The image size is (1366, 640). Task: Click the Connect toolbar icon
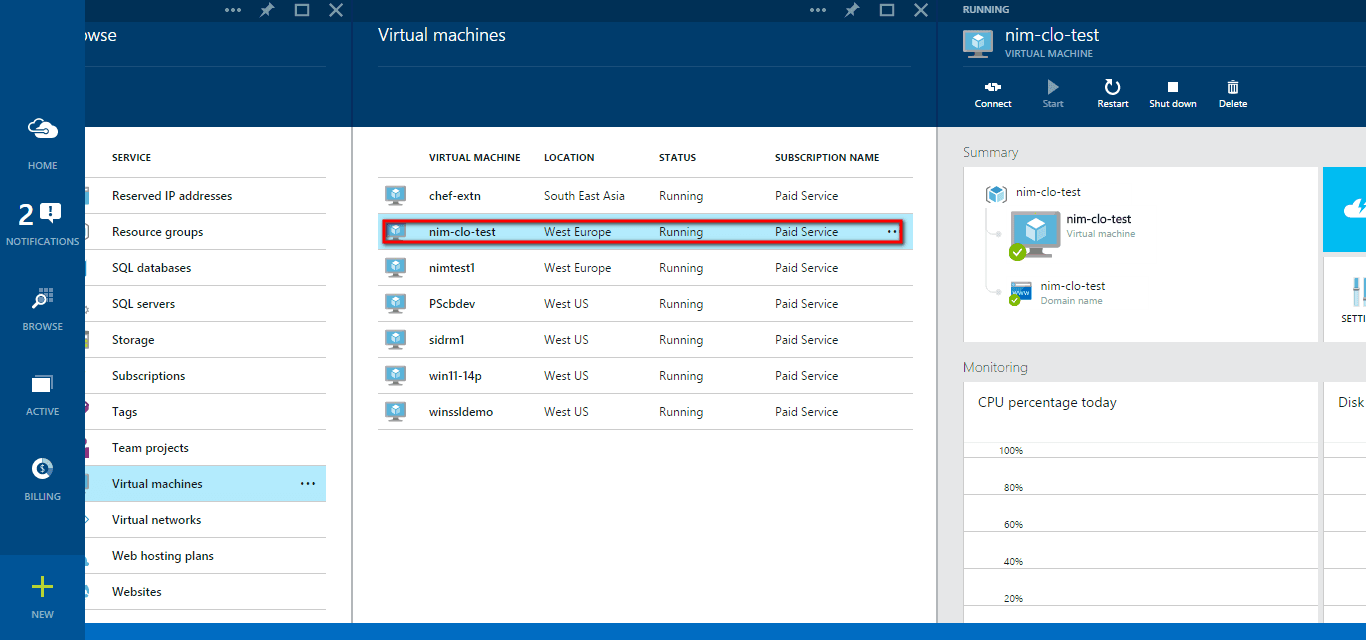(x=993, y=89)
